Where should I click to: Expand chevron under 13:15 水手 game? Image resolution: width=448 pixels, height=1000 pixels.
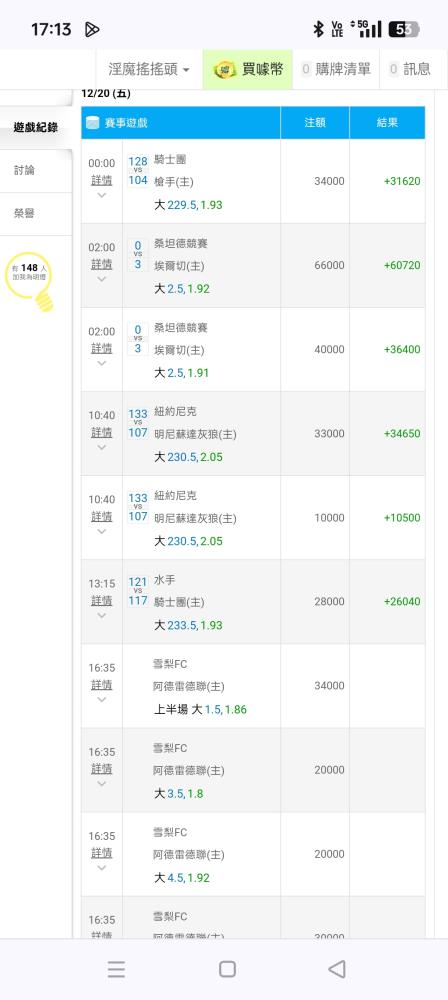pos(101,615)
